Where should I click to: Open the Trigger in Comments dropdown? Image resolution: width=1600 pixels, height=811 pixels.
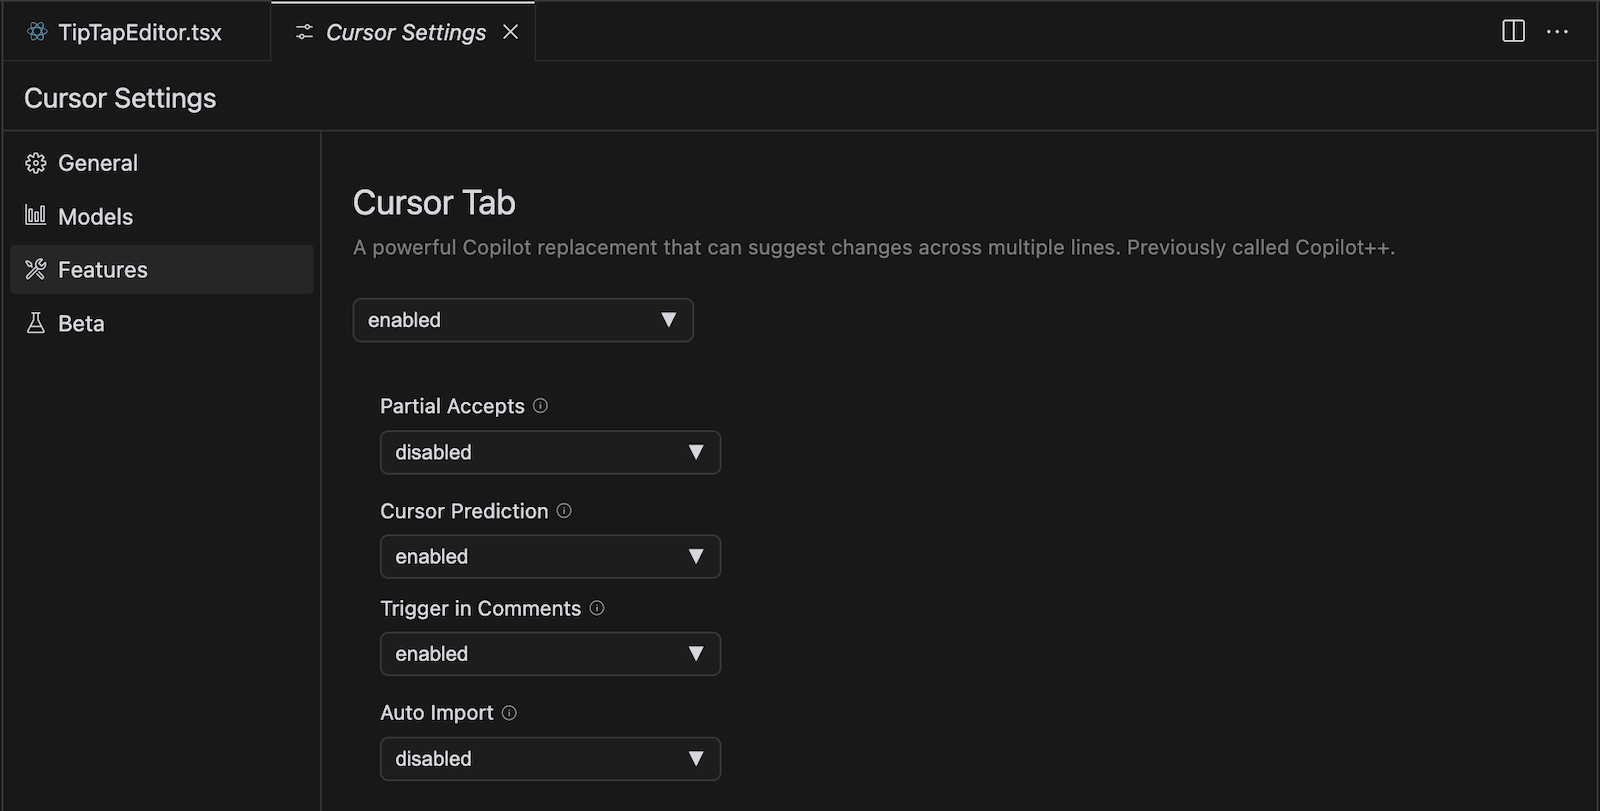click(x=550, y=654)
